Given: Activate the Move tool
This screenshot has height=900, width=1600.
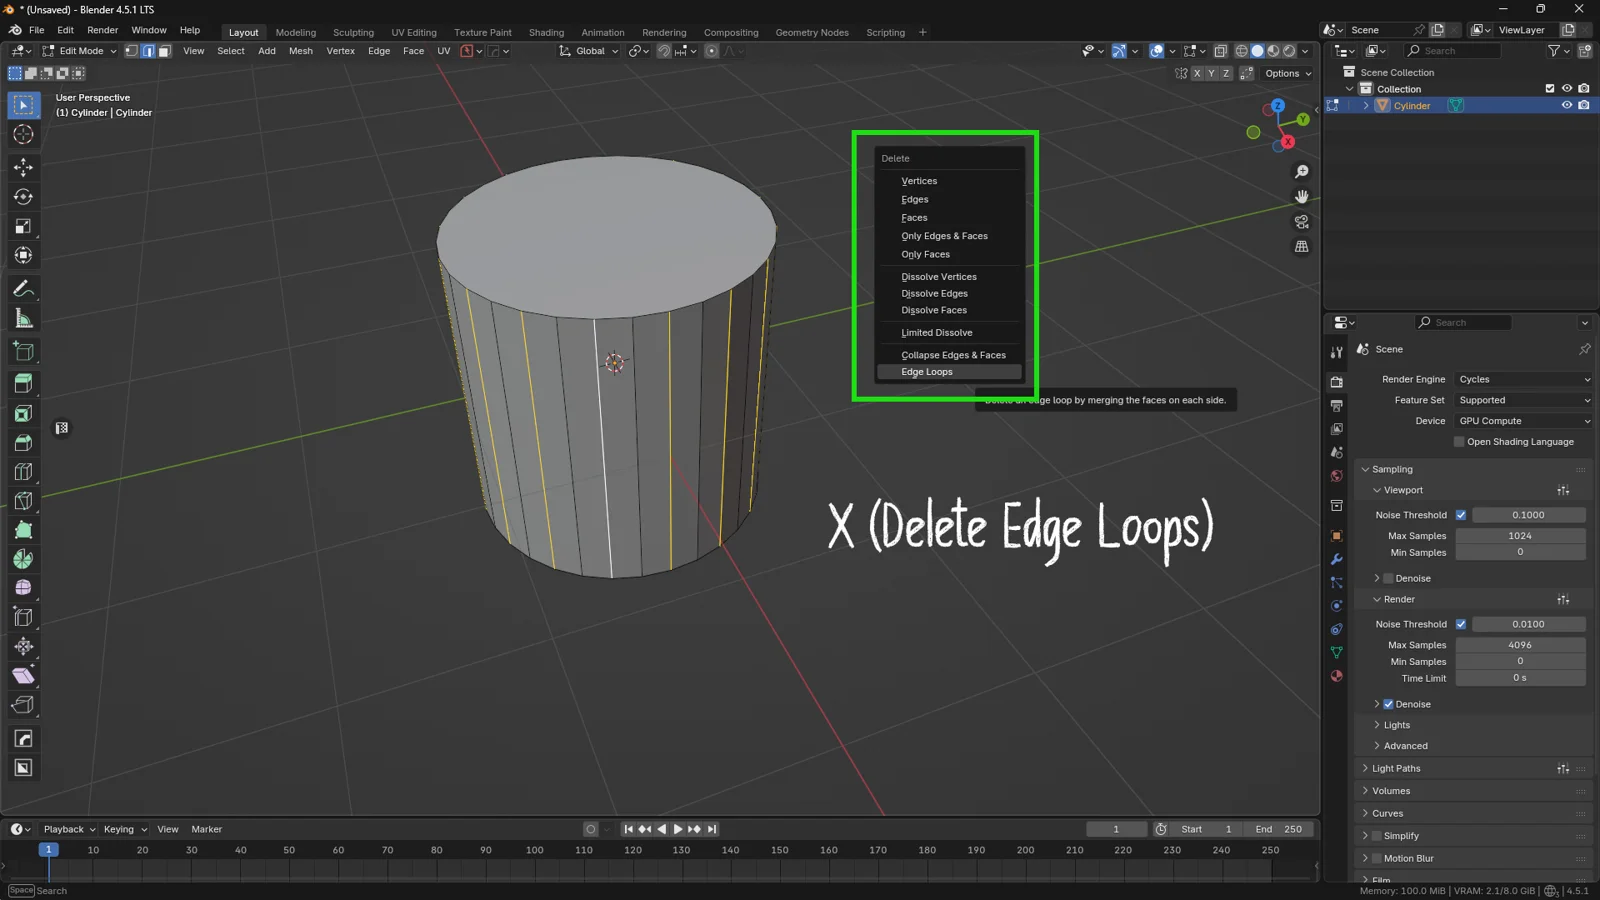Looking at the screenshot, I should click(x=23, y=168).
